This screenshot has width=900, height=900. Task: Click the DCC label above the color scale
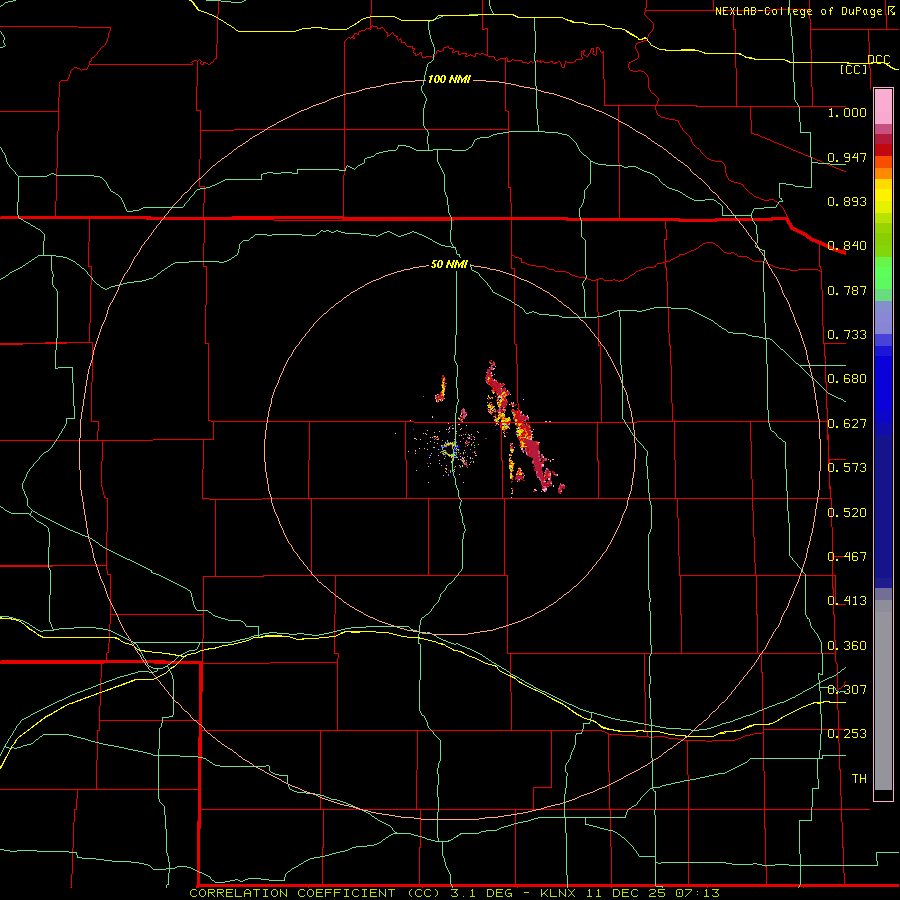point(878,59)
